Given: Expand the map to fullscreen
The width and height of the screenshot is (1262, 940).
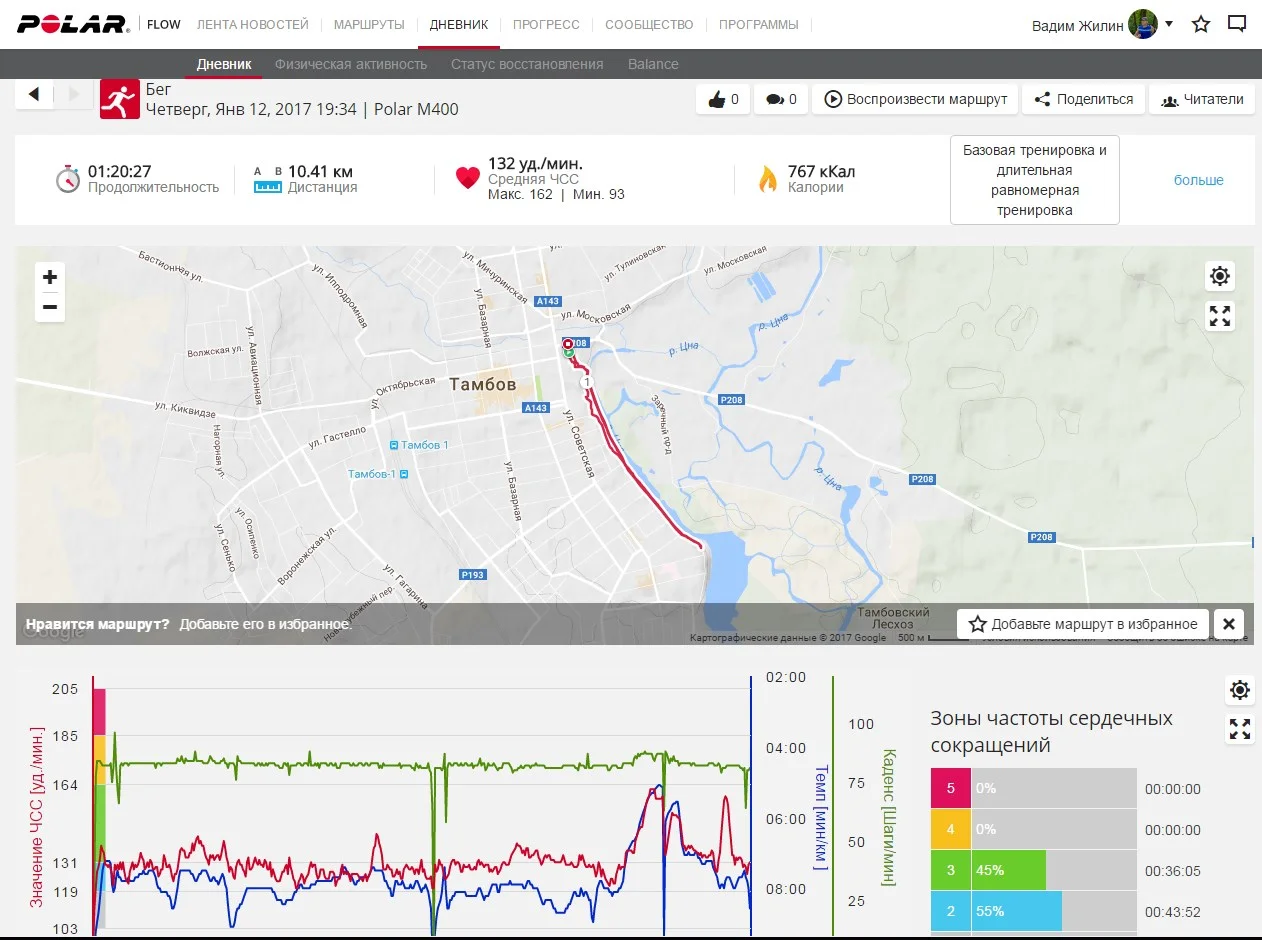Looking at the screenshot, I should pyautogui.click(x=1220, y=316).
